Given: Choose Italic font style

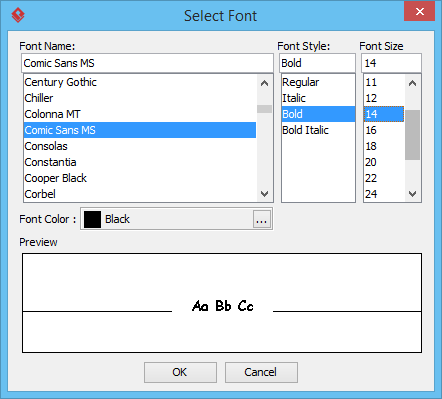Looking at the screenshot, I should (318, 98).
